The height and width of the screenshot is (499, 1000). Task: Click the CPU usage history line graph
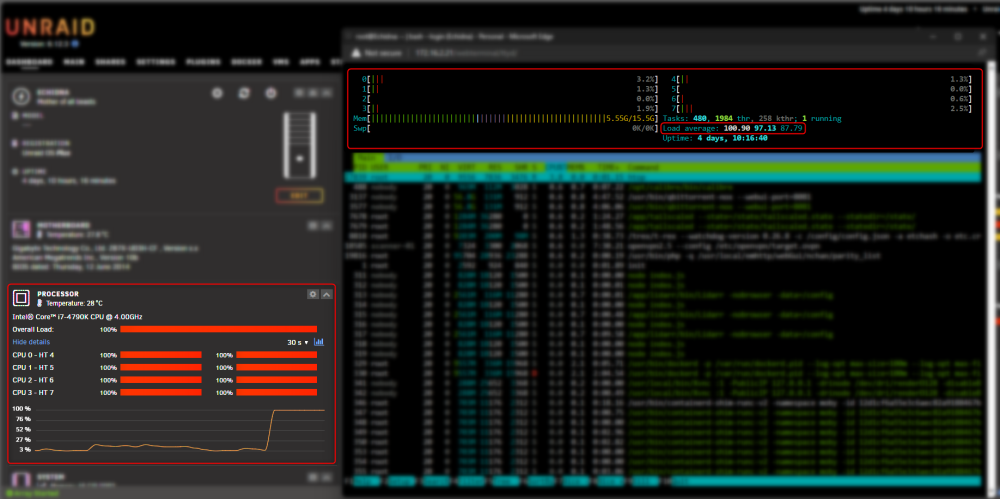pyautogui.click(x=180, y=429)
